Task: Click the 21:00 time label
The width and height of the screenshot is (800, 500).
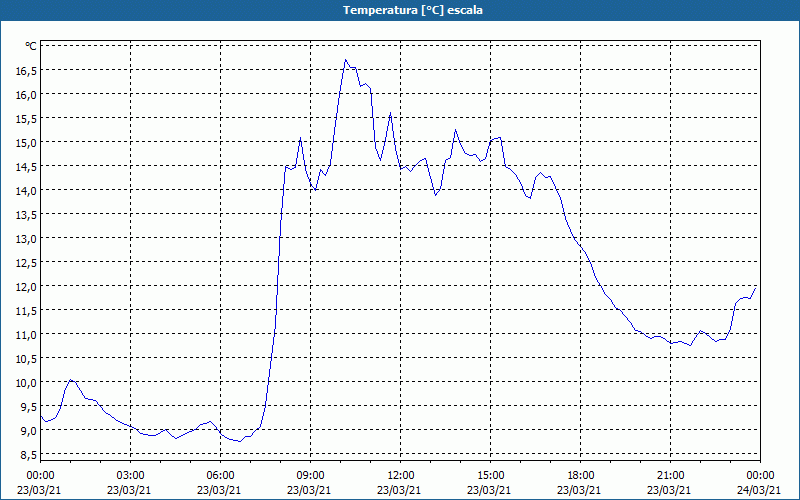Action: pos(670,475)
